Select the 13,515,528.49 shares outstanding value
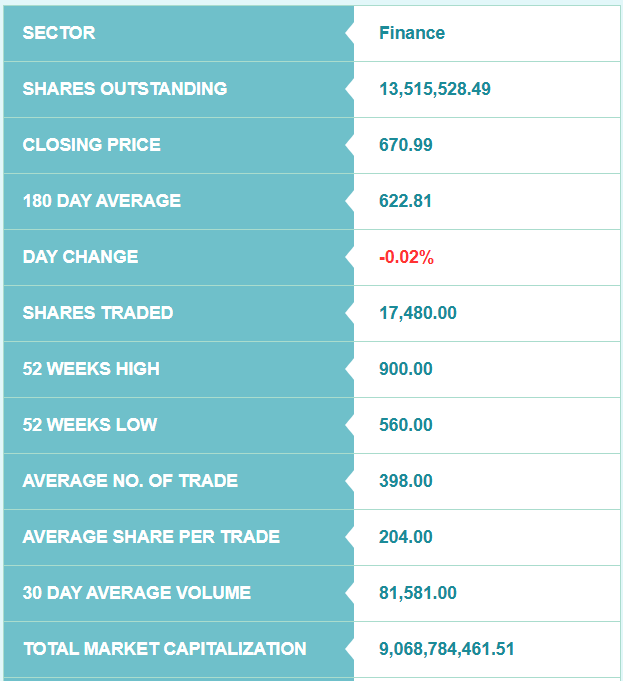The width and height of the screenshot is (623, 681). (434, 89)
